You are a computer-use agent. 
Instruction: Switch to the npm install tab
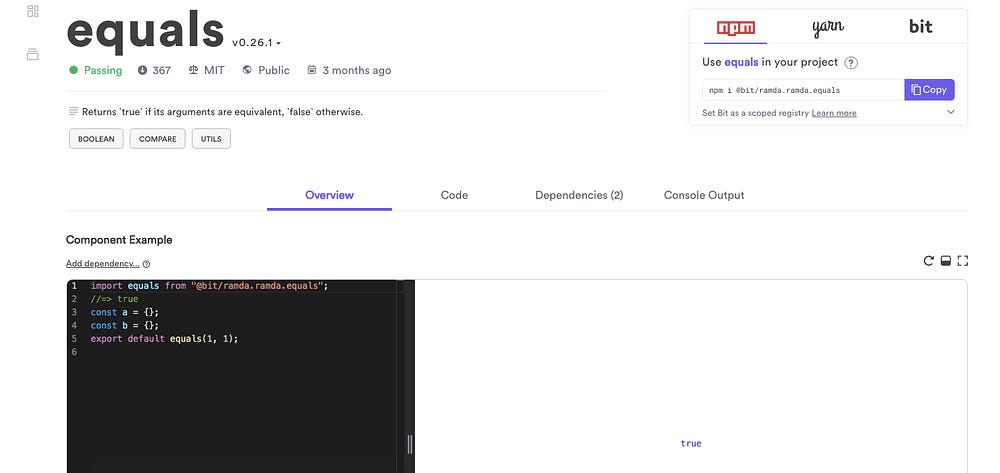(735, 28)
